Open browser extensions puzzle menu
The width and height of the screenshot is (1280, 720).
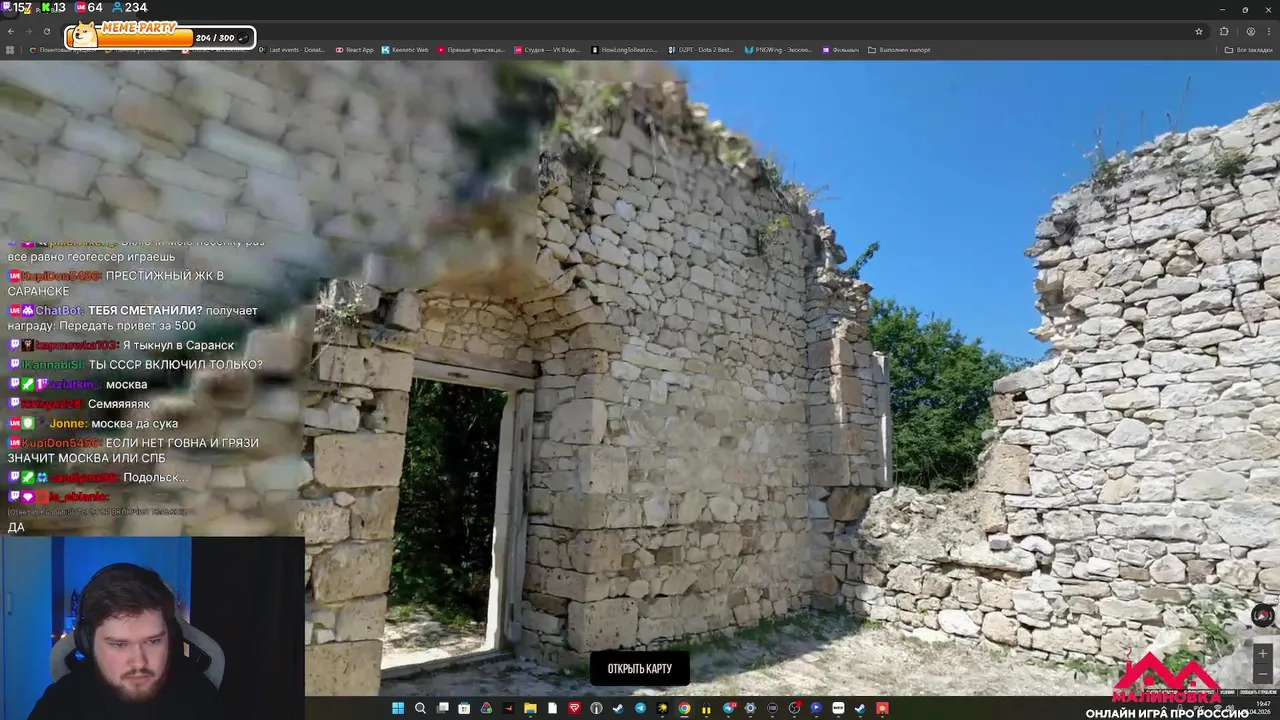pos(1224,31)
